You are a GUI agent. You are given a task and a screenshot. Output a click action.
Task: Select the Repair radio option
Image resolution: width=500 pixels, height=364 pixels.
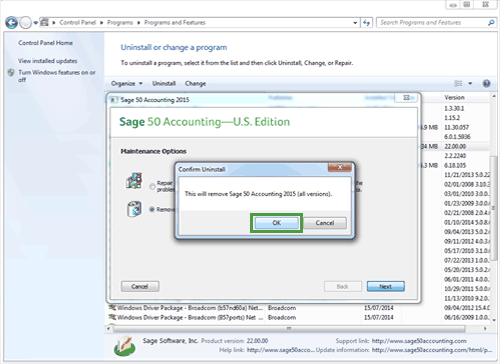tap(152, 186)
